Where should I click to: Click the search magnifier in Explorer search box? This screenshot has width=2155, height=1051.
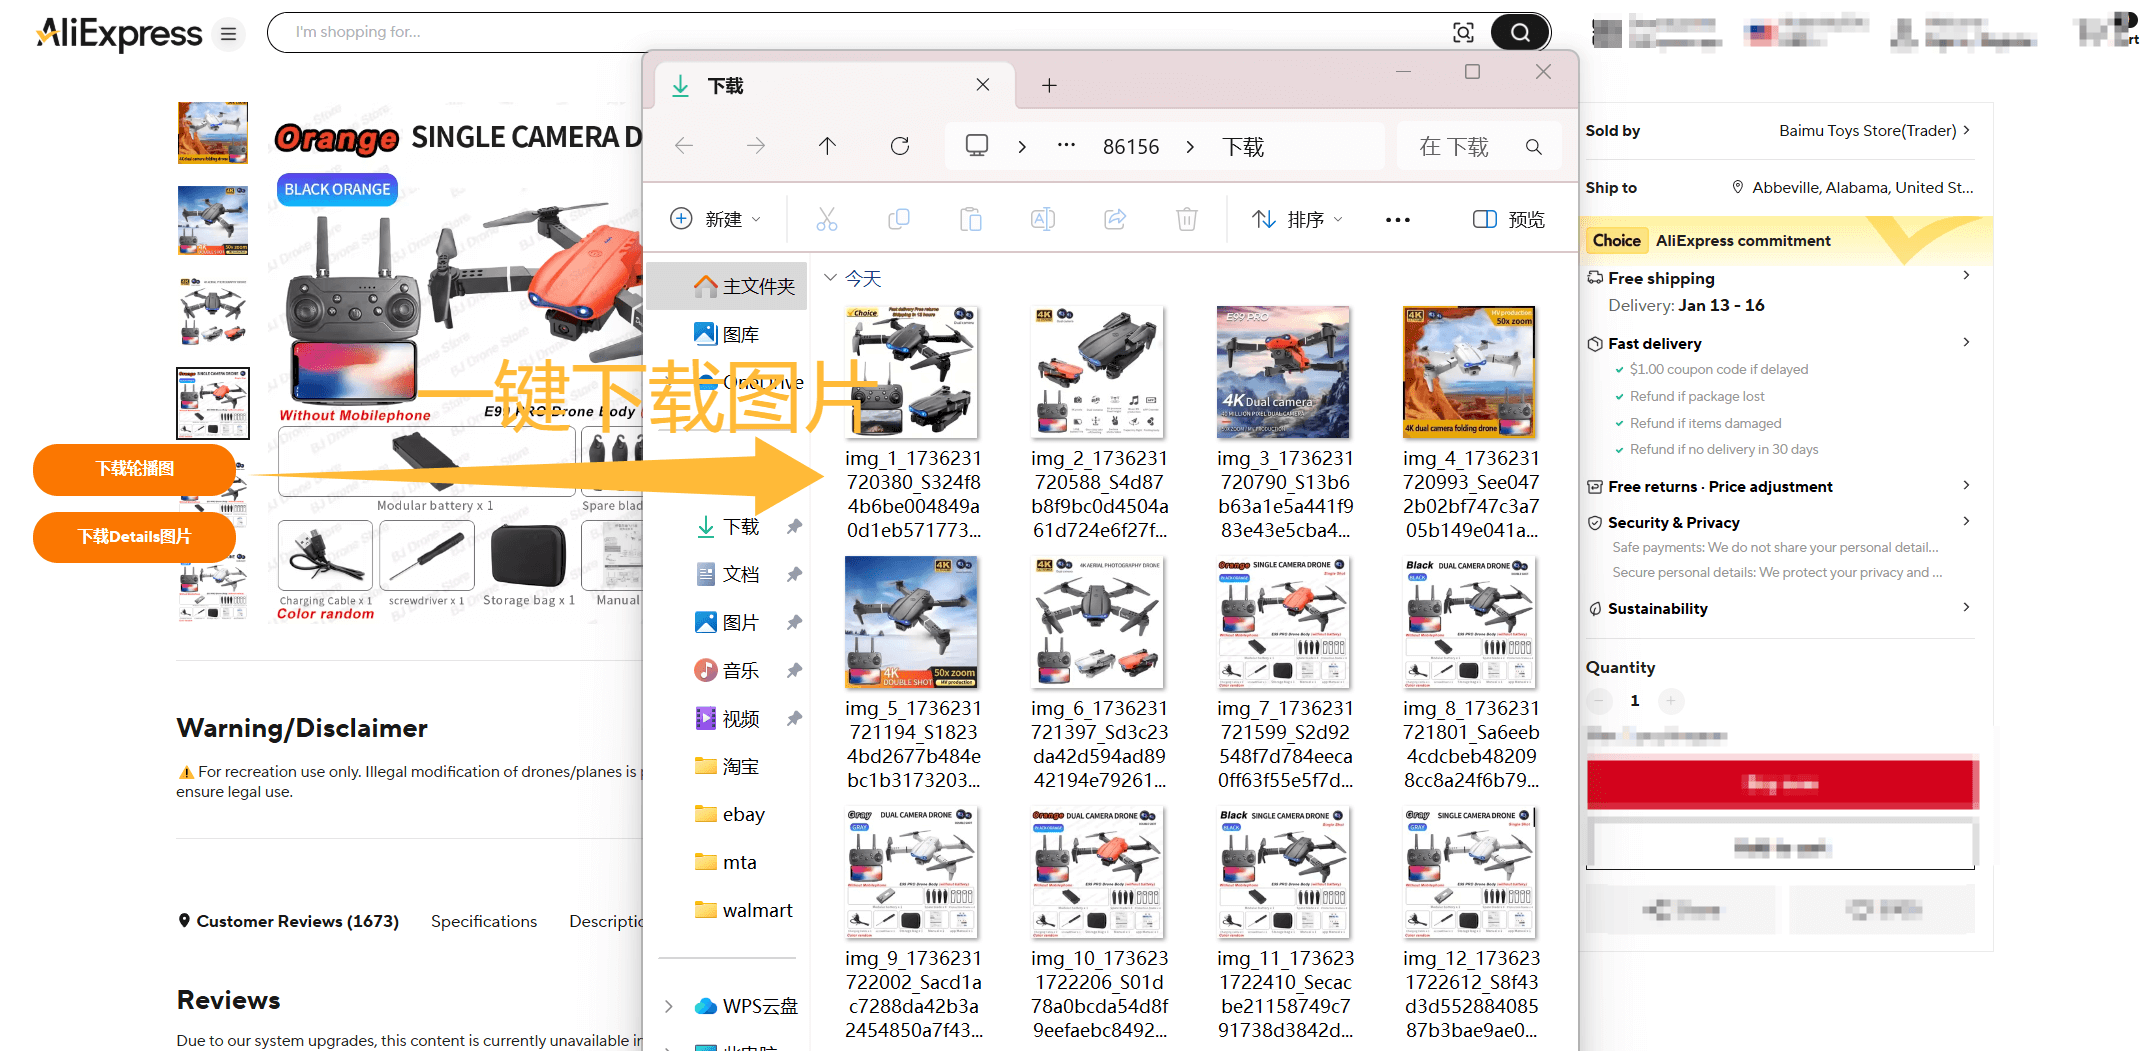(x=1534, y=147)
